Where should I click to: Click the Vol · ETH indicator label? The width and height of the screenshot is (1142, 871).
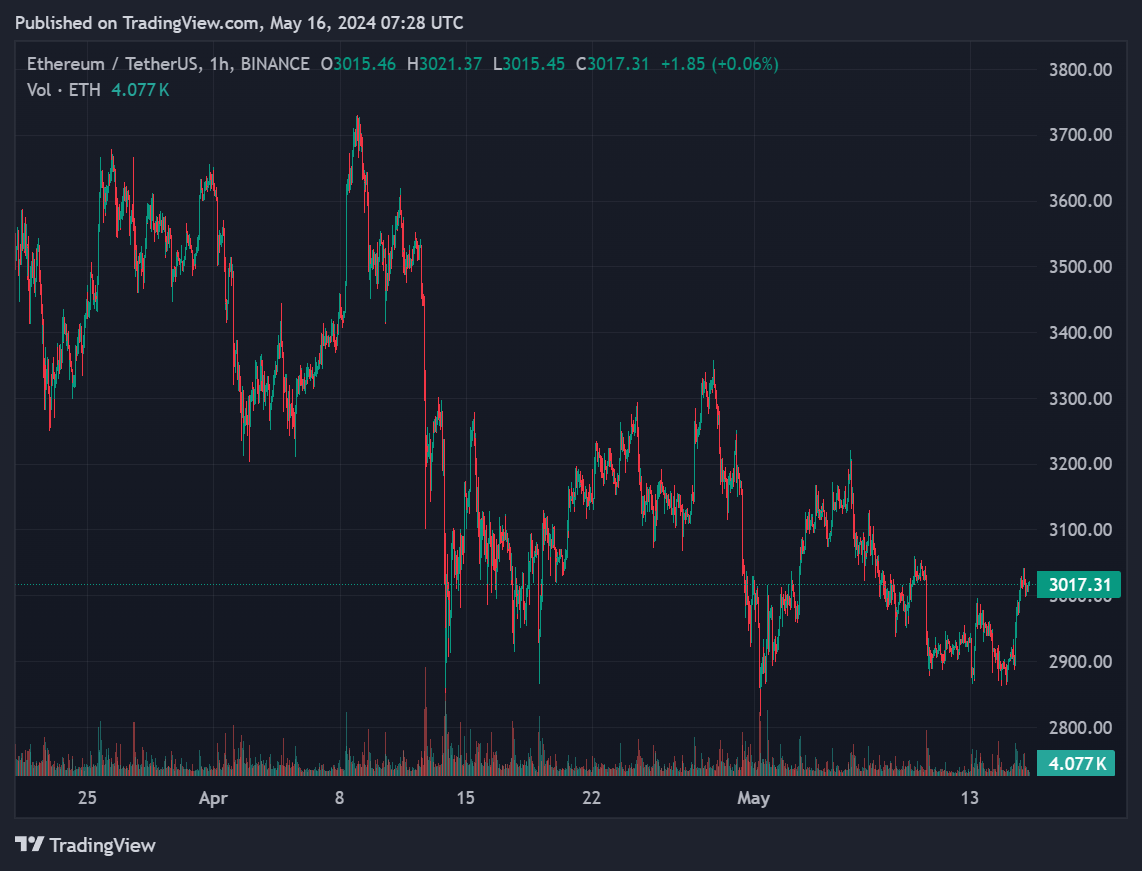(63, 90)
